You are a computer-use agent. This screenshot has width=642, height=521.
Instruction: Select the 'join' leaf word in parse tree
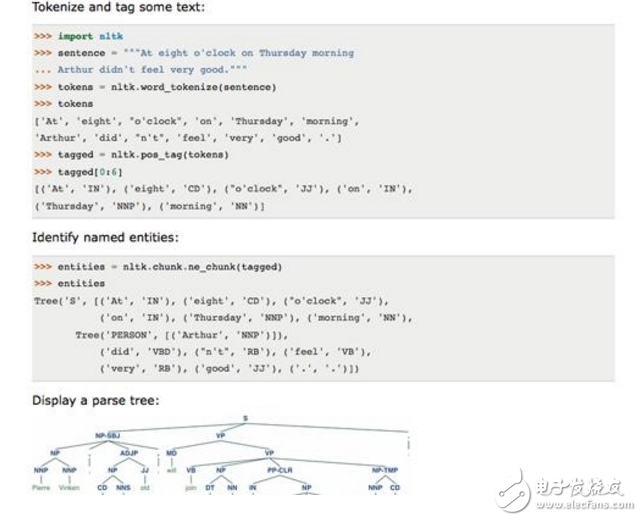[190, 488]
